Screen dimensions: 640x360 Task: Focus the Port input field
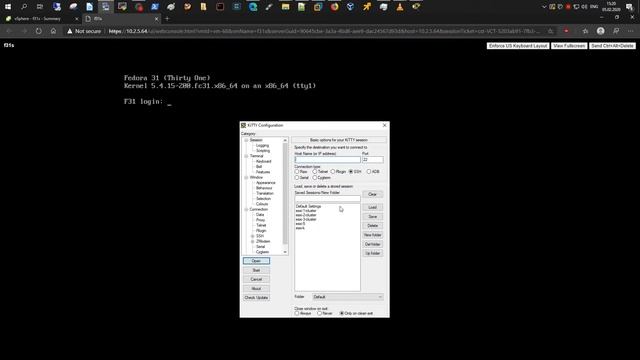373,160
